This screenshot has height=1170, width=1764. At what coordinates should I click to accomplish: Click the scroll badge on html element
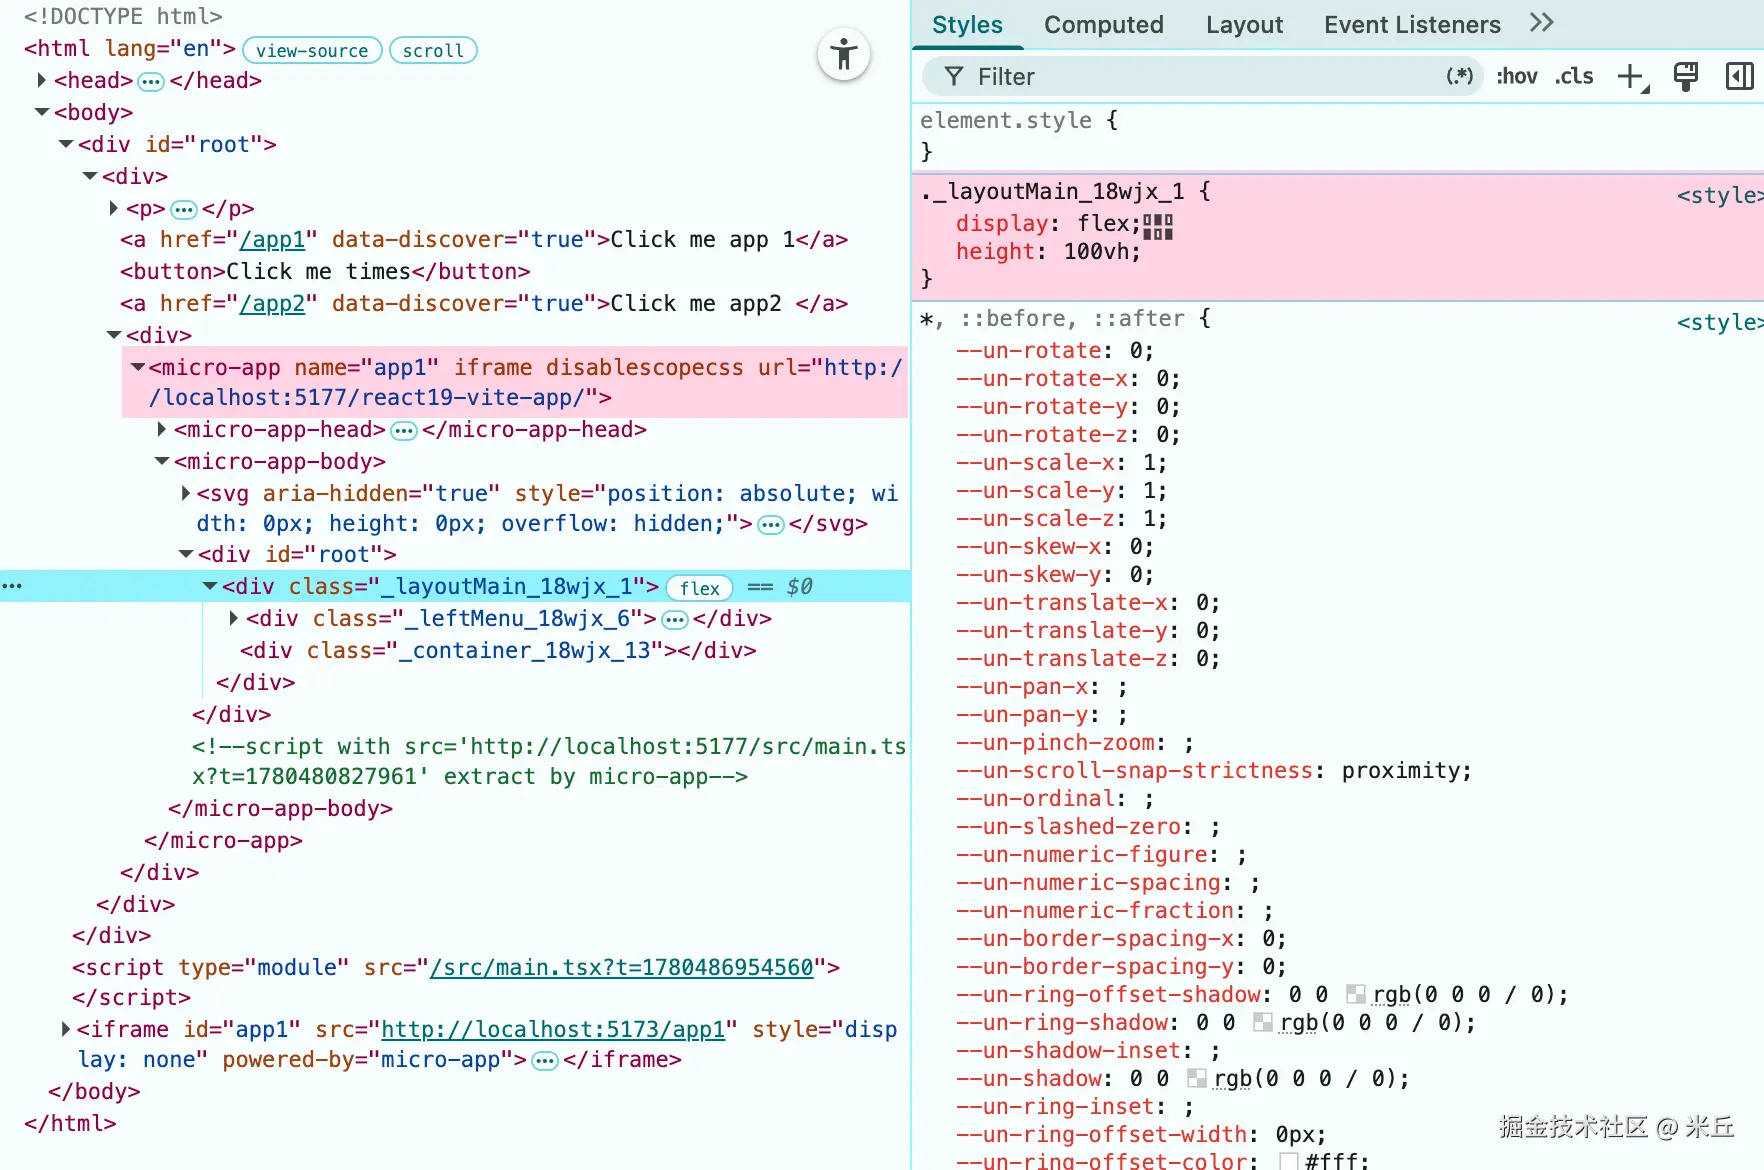pyautogui.click(x=433, y=50)
